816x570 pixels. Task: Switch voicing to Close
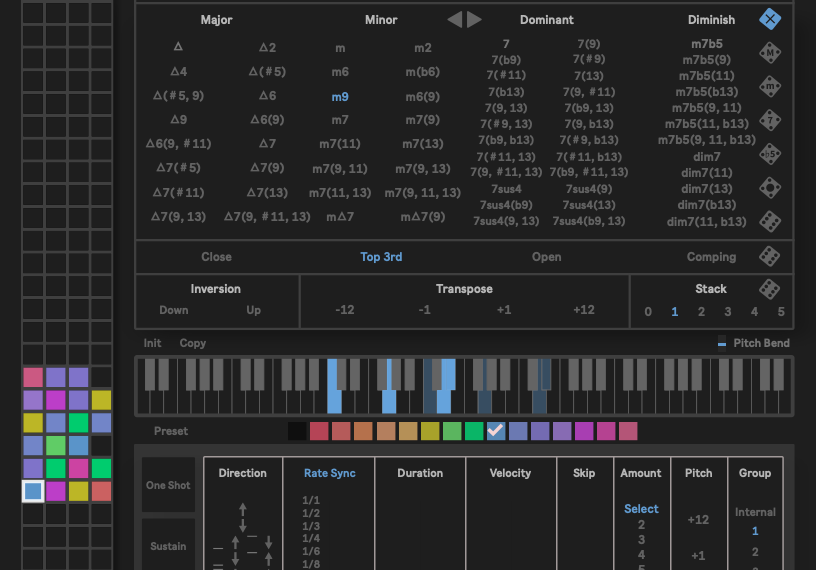pyautogui.click(x=216, y=257)
